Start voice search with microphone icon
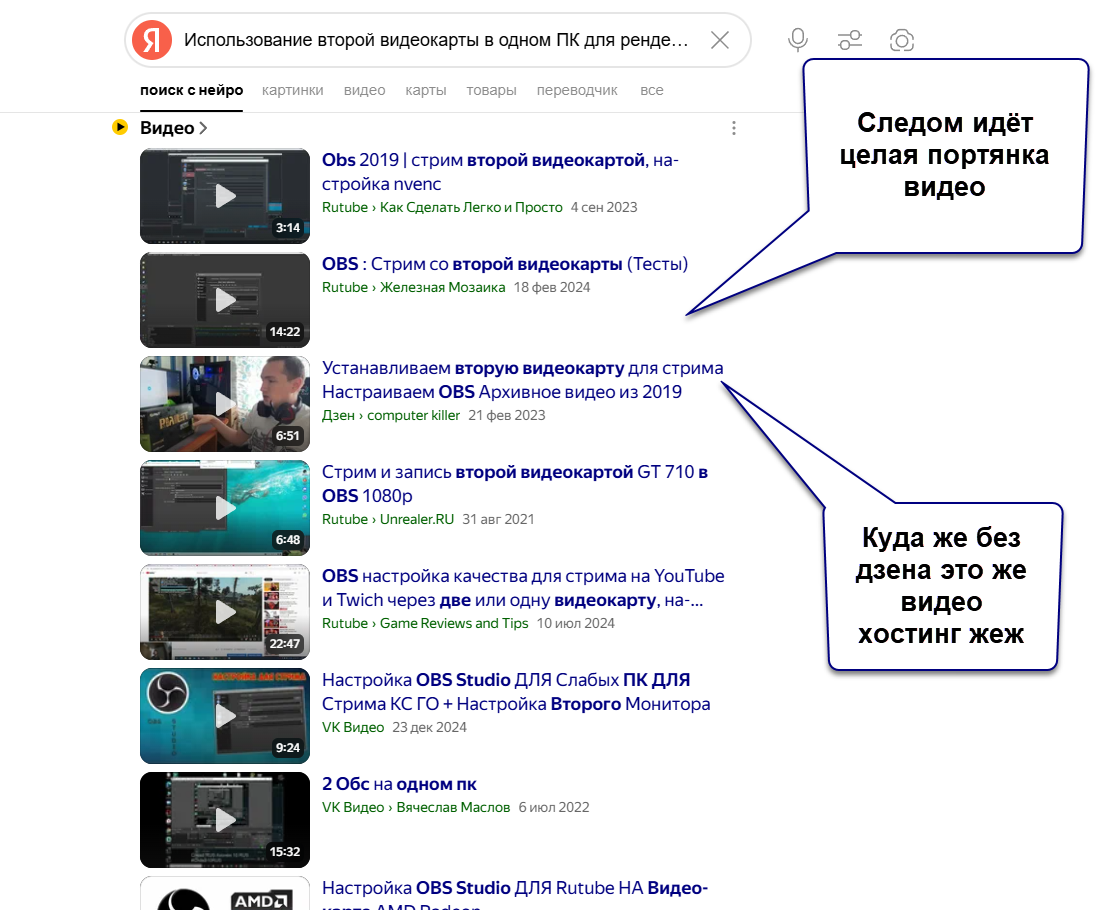This screenshot has height=910, width=1096. (x=797, y=40)
